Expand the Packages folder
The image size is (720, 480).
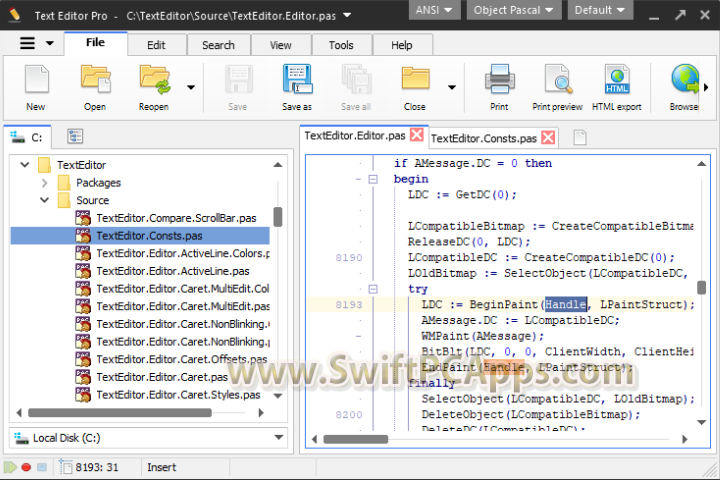click(44, 183)
